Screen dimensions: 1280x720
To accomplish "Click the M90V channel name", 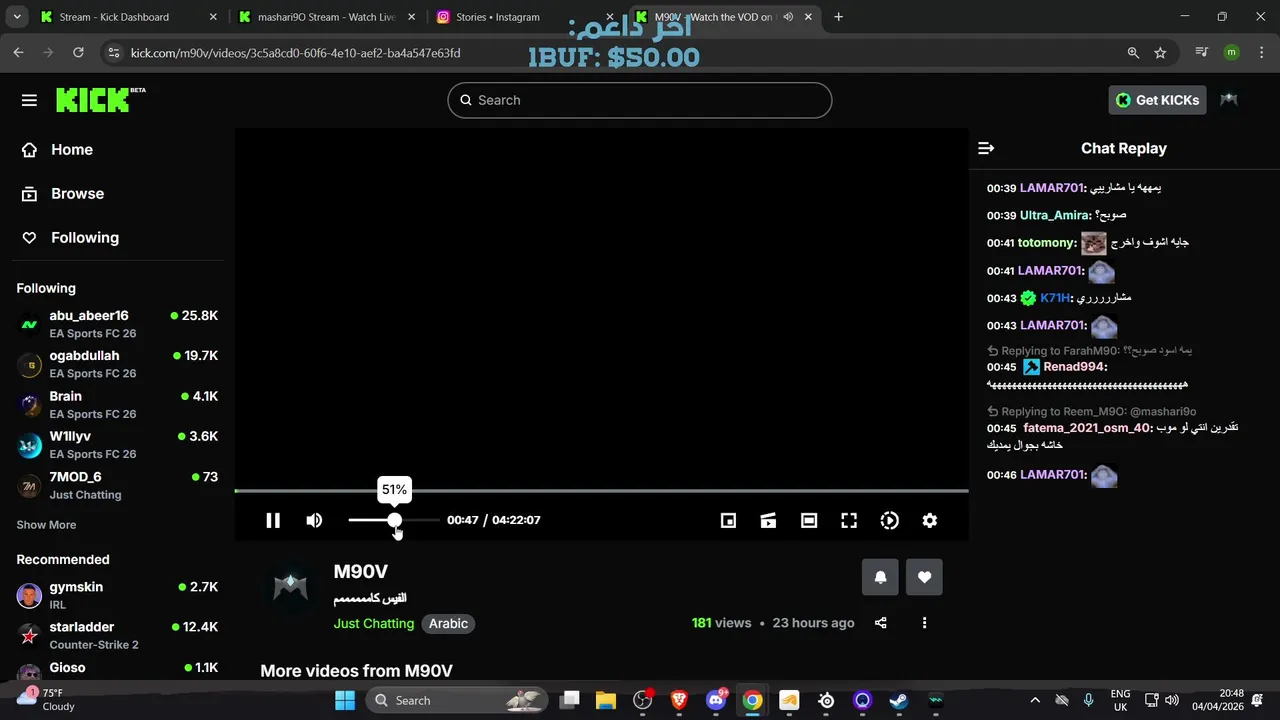I will pyautogui.click(x=360, y=572).
